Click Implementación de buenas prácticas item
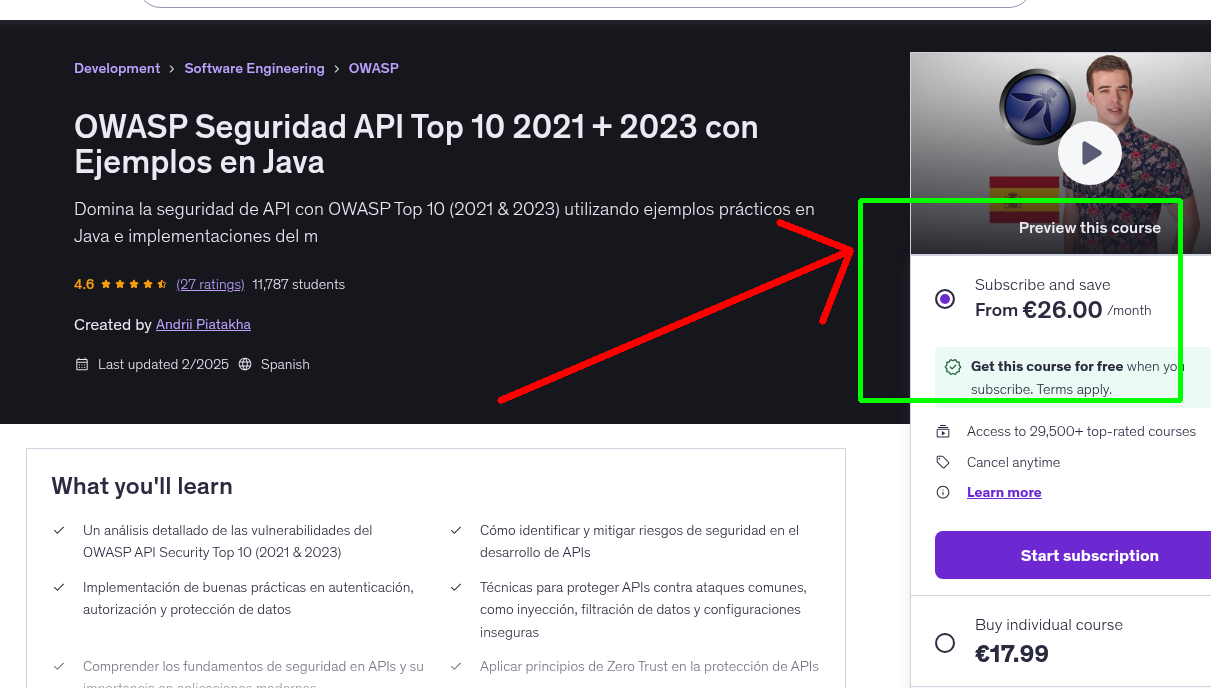This screenshot has width=1211, height=688. pos(248,598)
